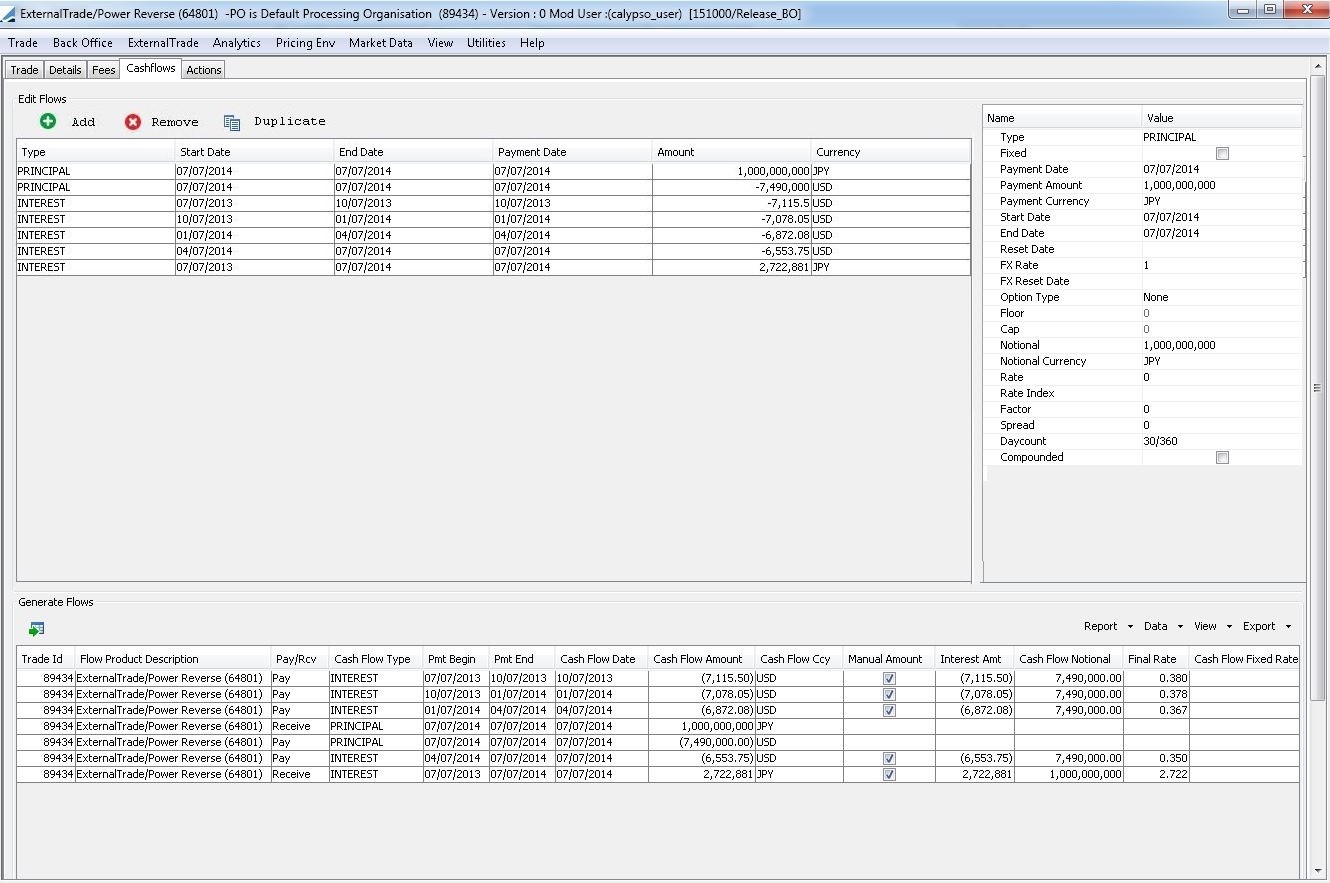This screenshot has height=883, width=1330.
Task: Click the Final Rate cell 2.722
Action: point(1157,774)
